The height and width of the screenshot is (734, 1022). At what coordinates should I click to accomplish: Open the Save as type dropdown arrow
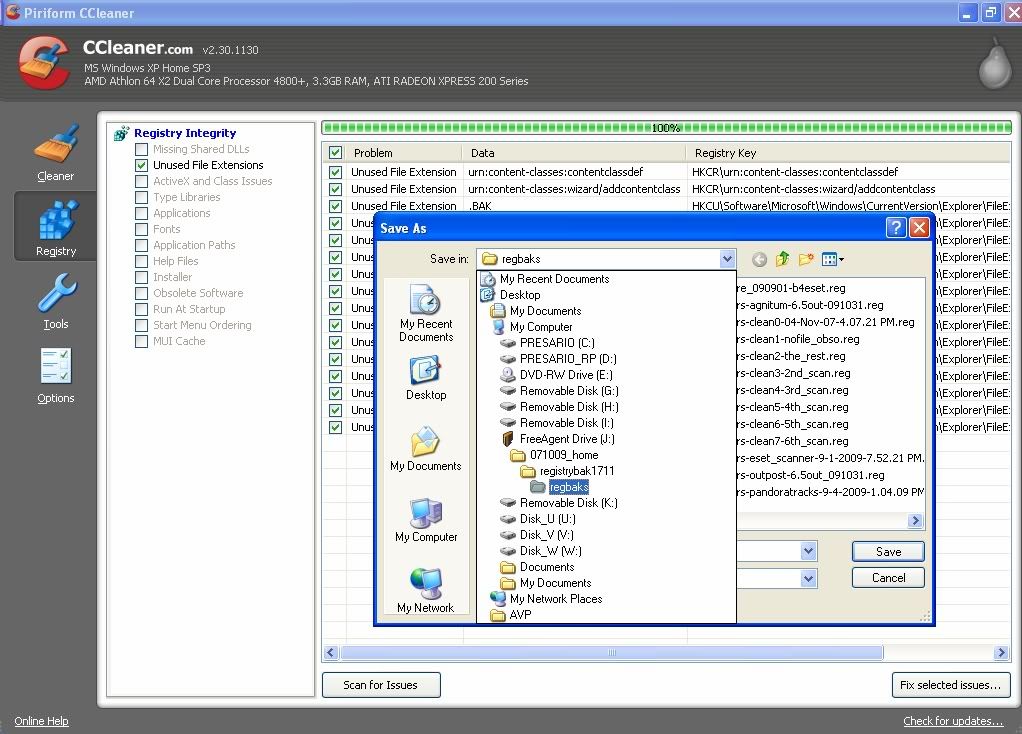808,578
